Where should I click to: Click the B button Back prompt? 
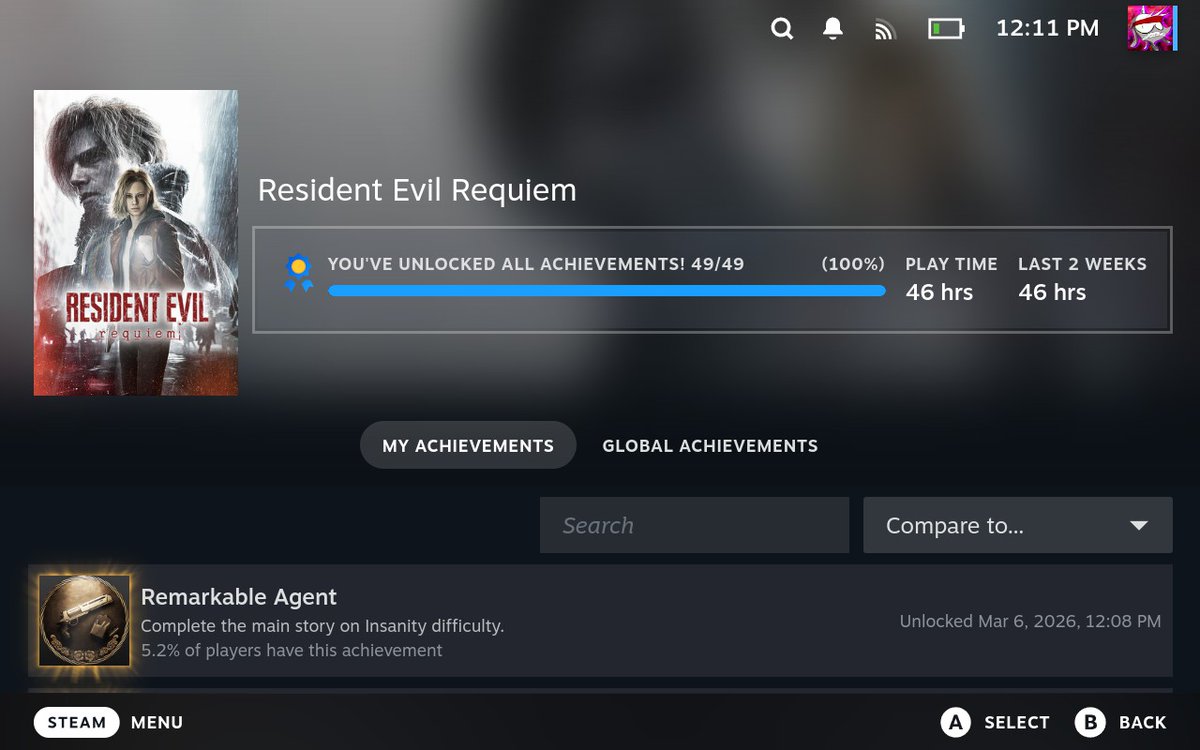point(1120,722)
